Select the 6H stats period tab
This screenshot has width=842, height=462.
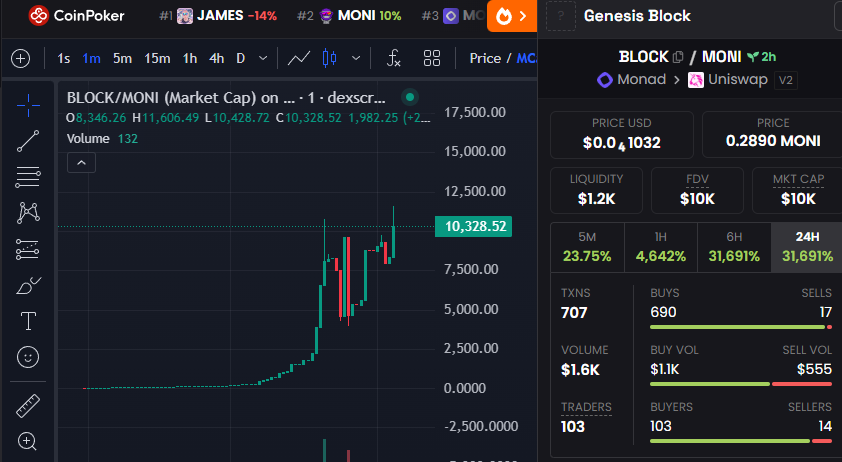[734, 247]
